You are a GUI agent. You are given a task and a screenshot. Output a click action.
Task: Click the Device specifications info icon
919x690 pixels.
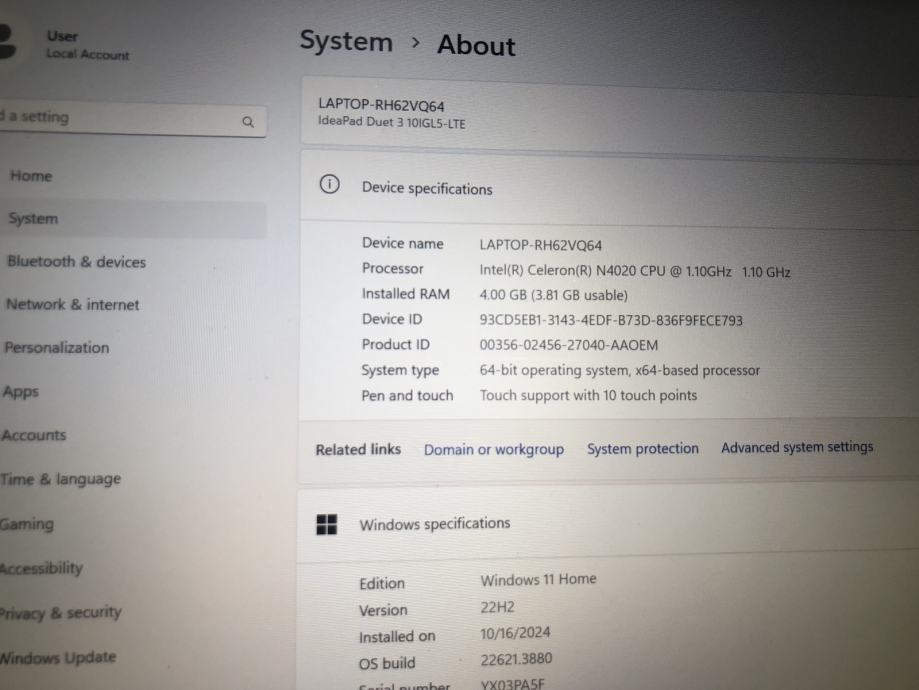point(329,185)
